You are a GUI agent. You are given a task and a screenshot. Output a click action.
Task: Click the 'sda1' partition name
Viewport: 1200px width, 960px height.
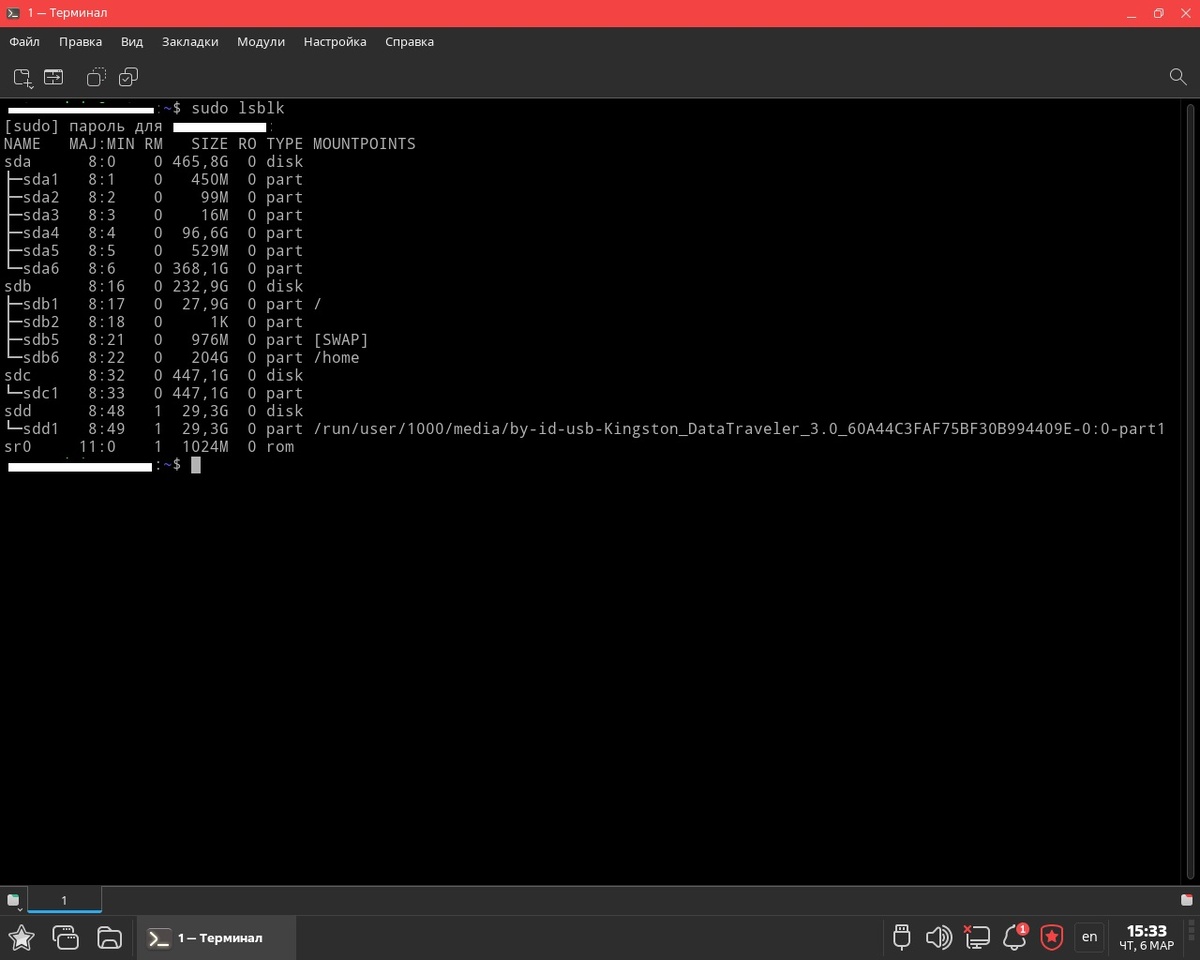pos(41,180)
